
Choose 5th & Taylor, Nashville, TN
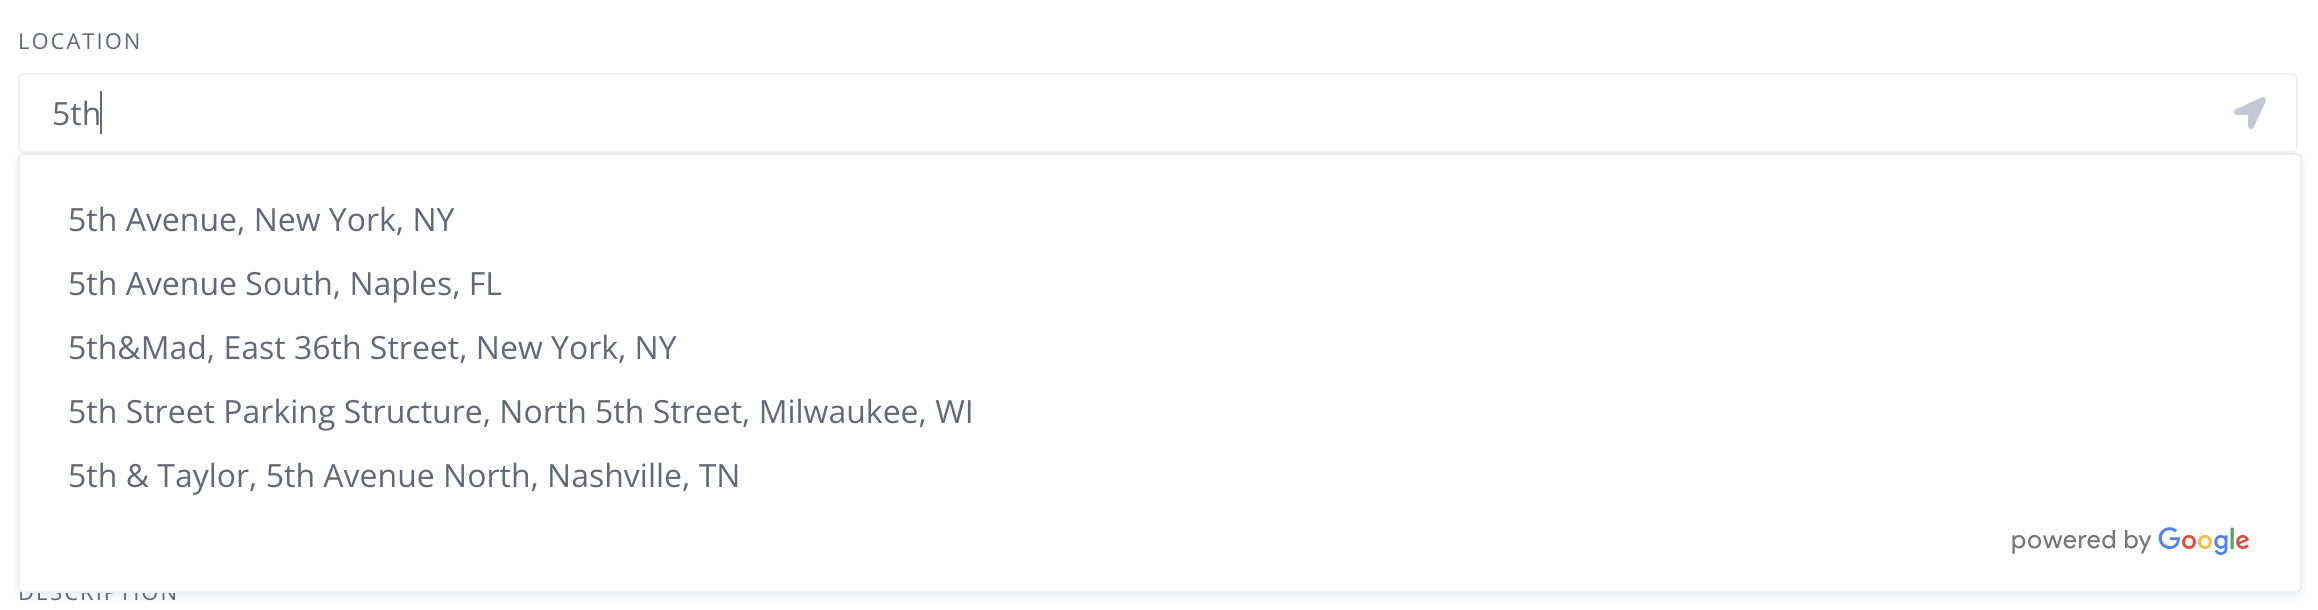pos(403,476)
